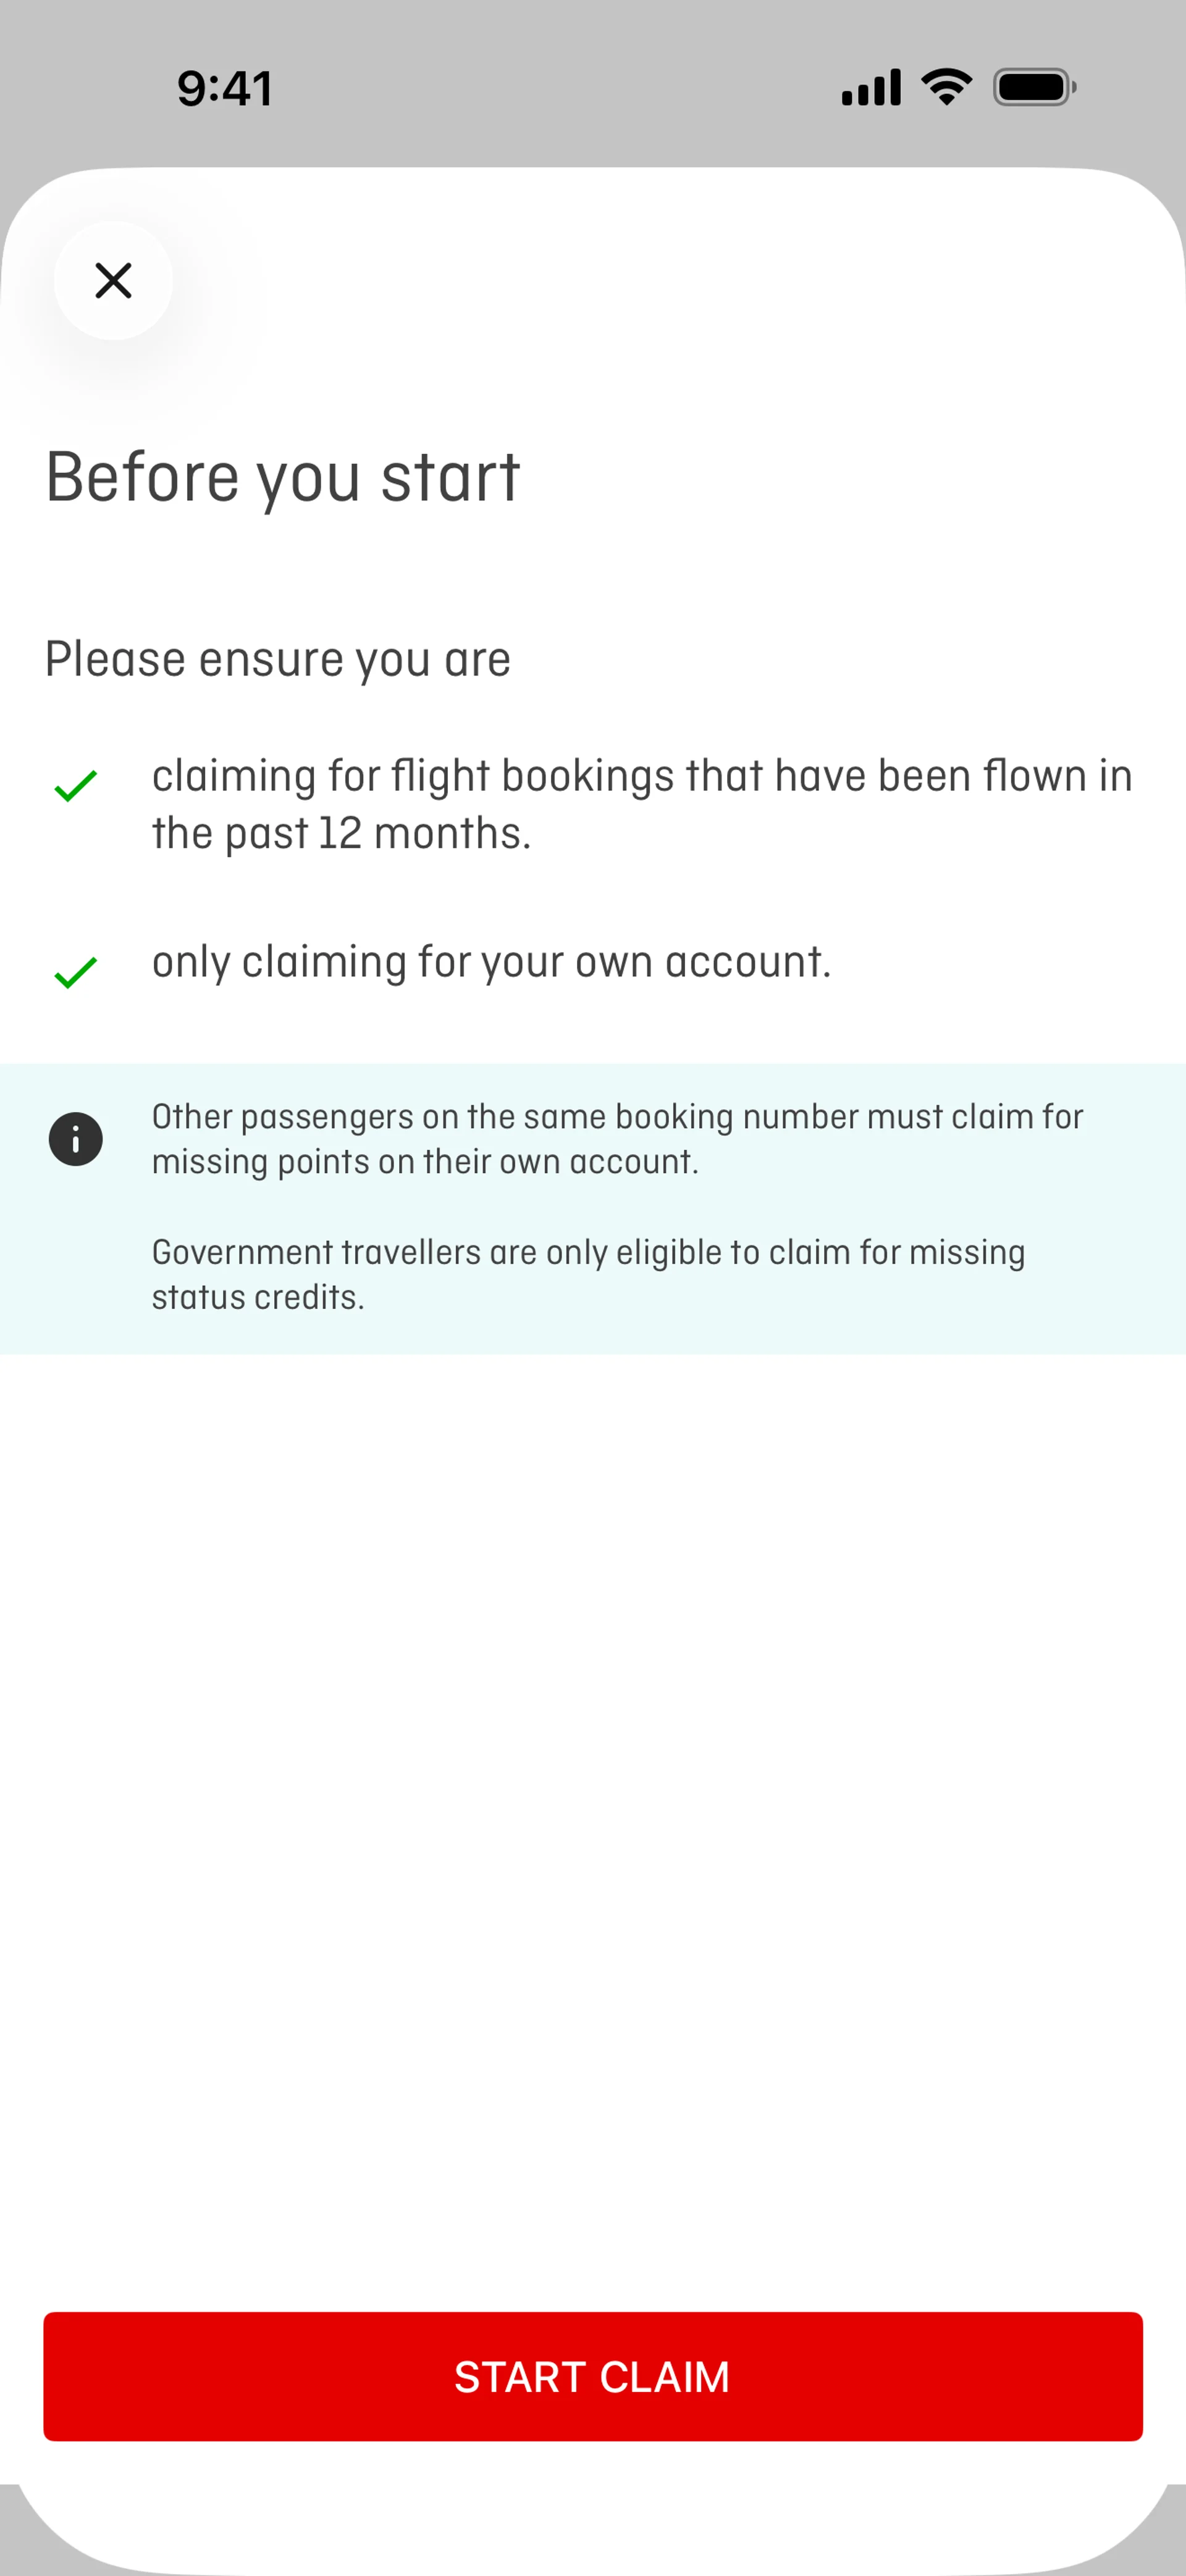The height and width of the screenshot is (2576, 1186).
Task: Tap the 9:41 clock in status bar
Action: point(225,88)
